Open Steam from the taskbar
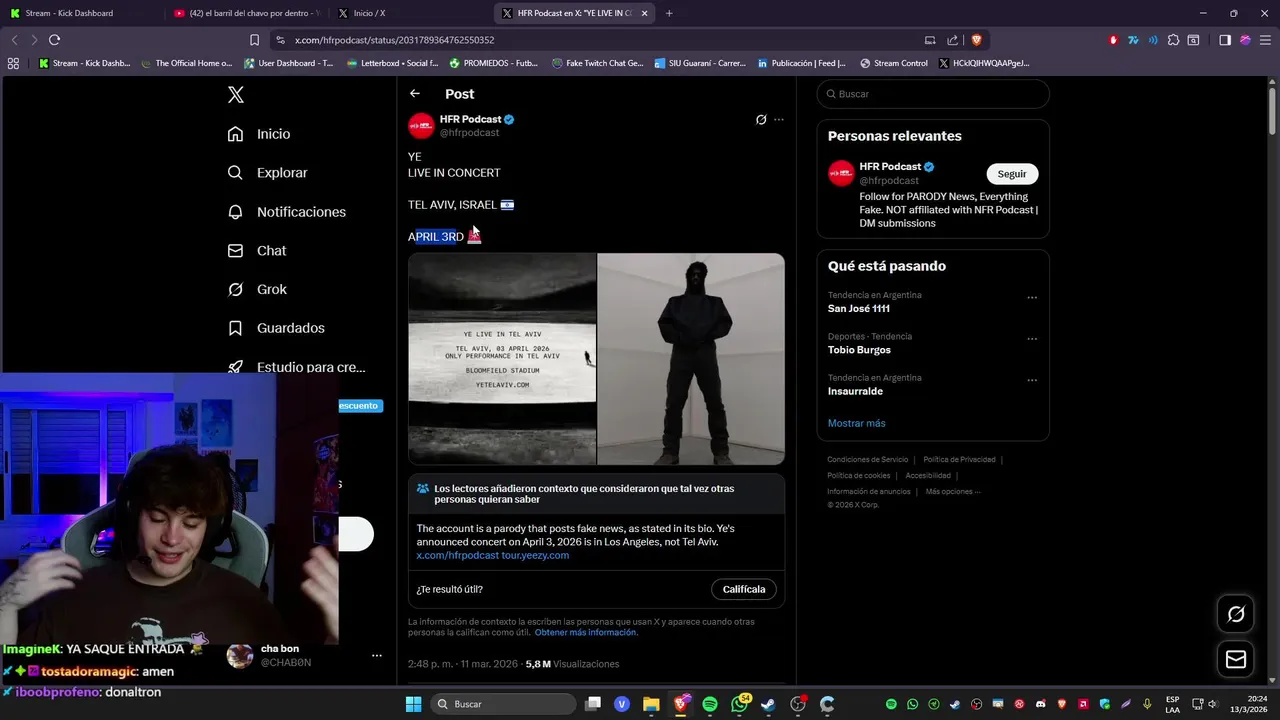The width and height of the screenshot is (1280, 720). point(768,704)
